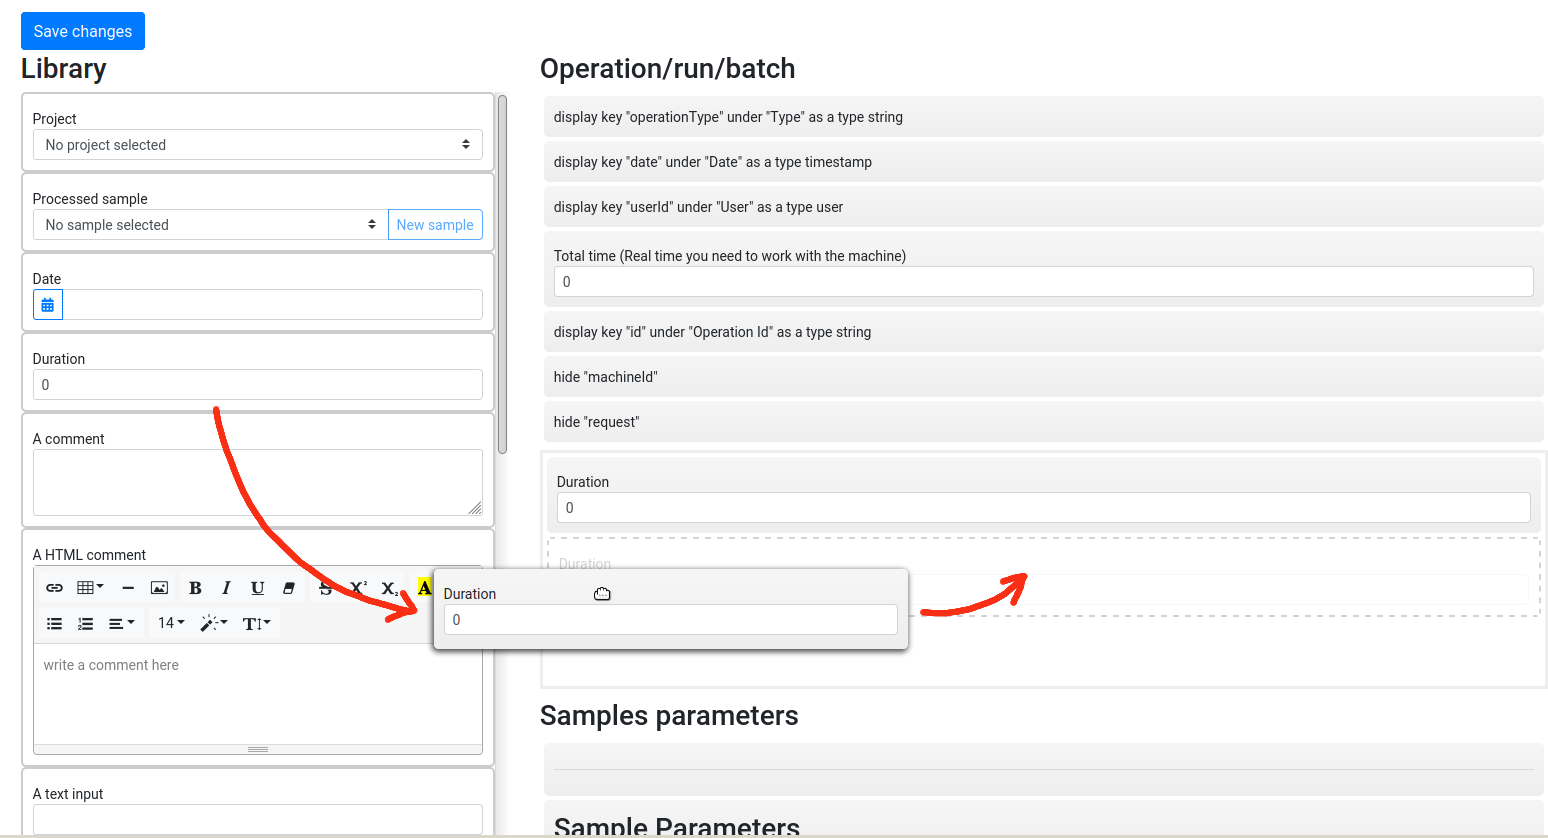
Task: Click the Total time input field
Action: [x=1043, y=282]
